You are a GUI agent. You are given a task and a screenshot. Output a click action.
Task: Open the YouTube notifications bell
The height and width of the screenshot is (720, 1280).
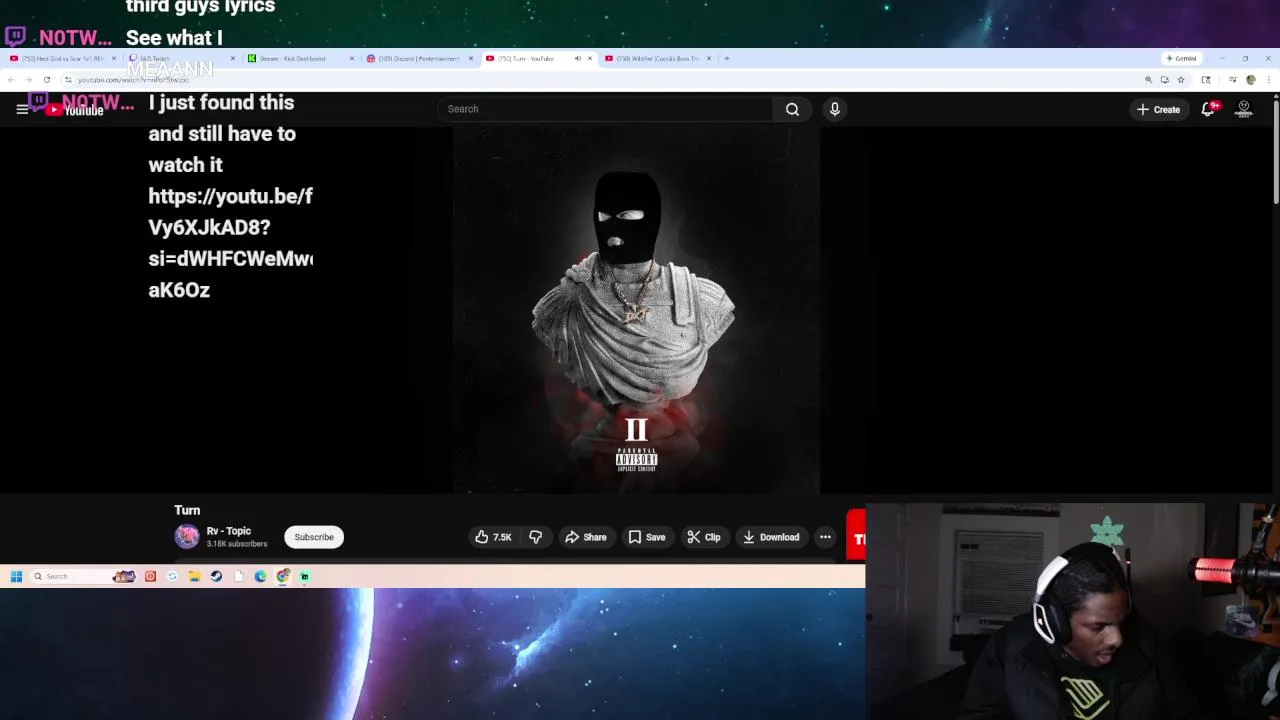(1208, 109)
